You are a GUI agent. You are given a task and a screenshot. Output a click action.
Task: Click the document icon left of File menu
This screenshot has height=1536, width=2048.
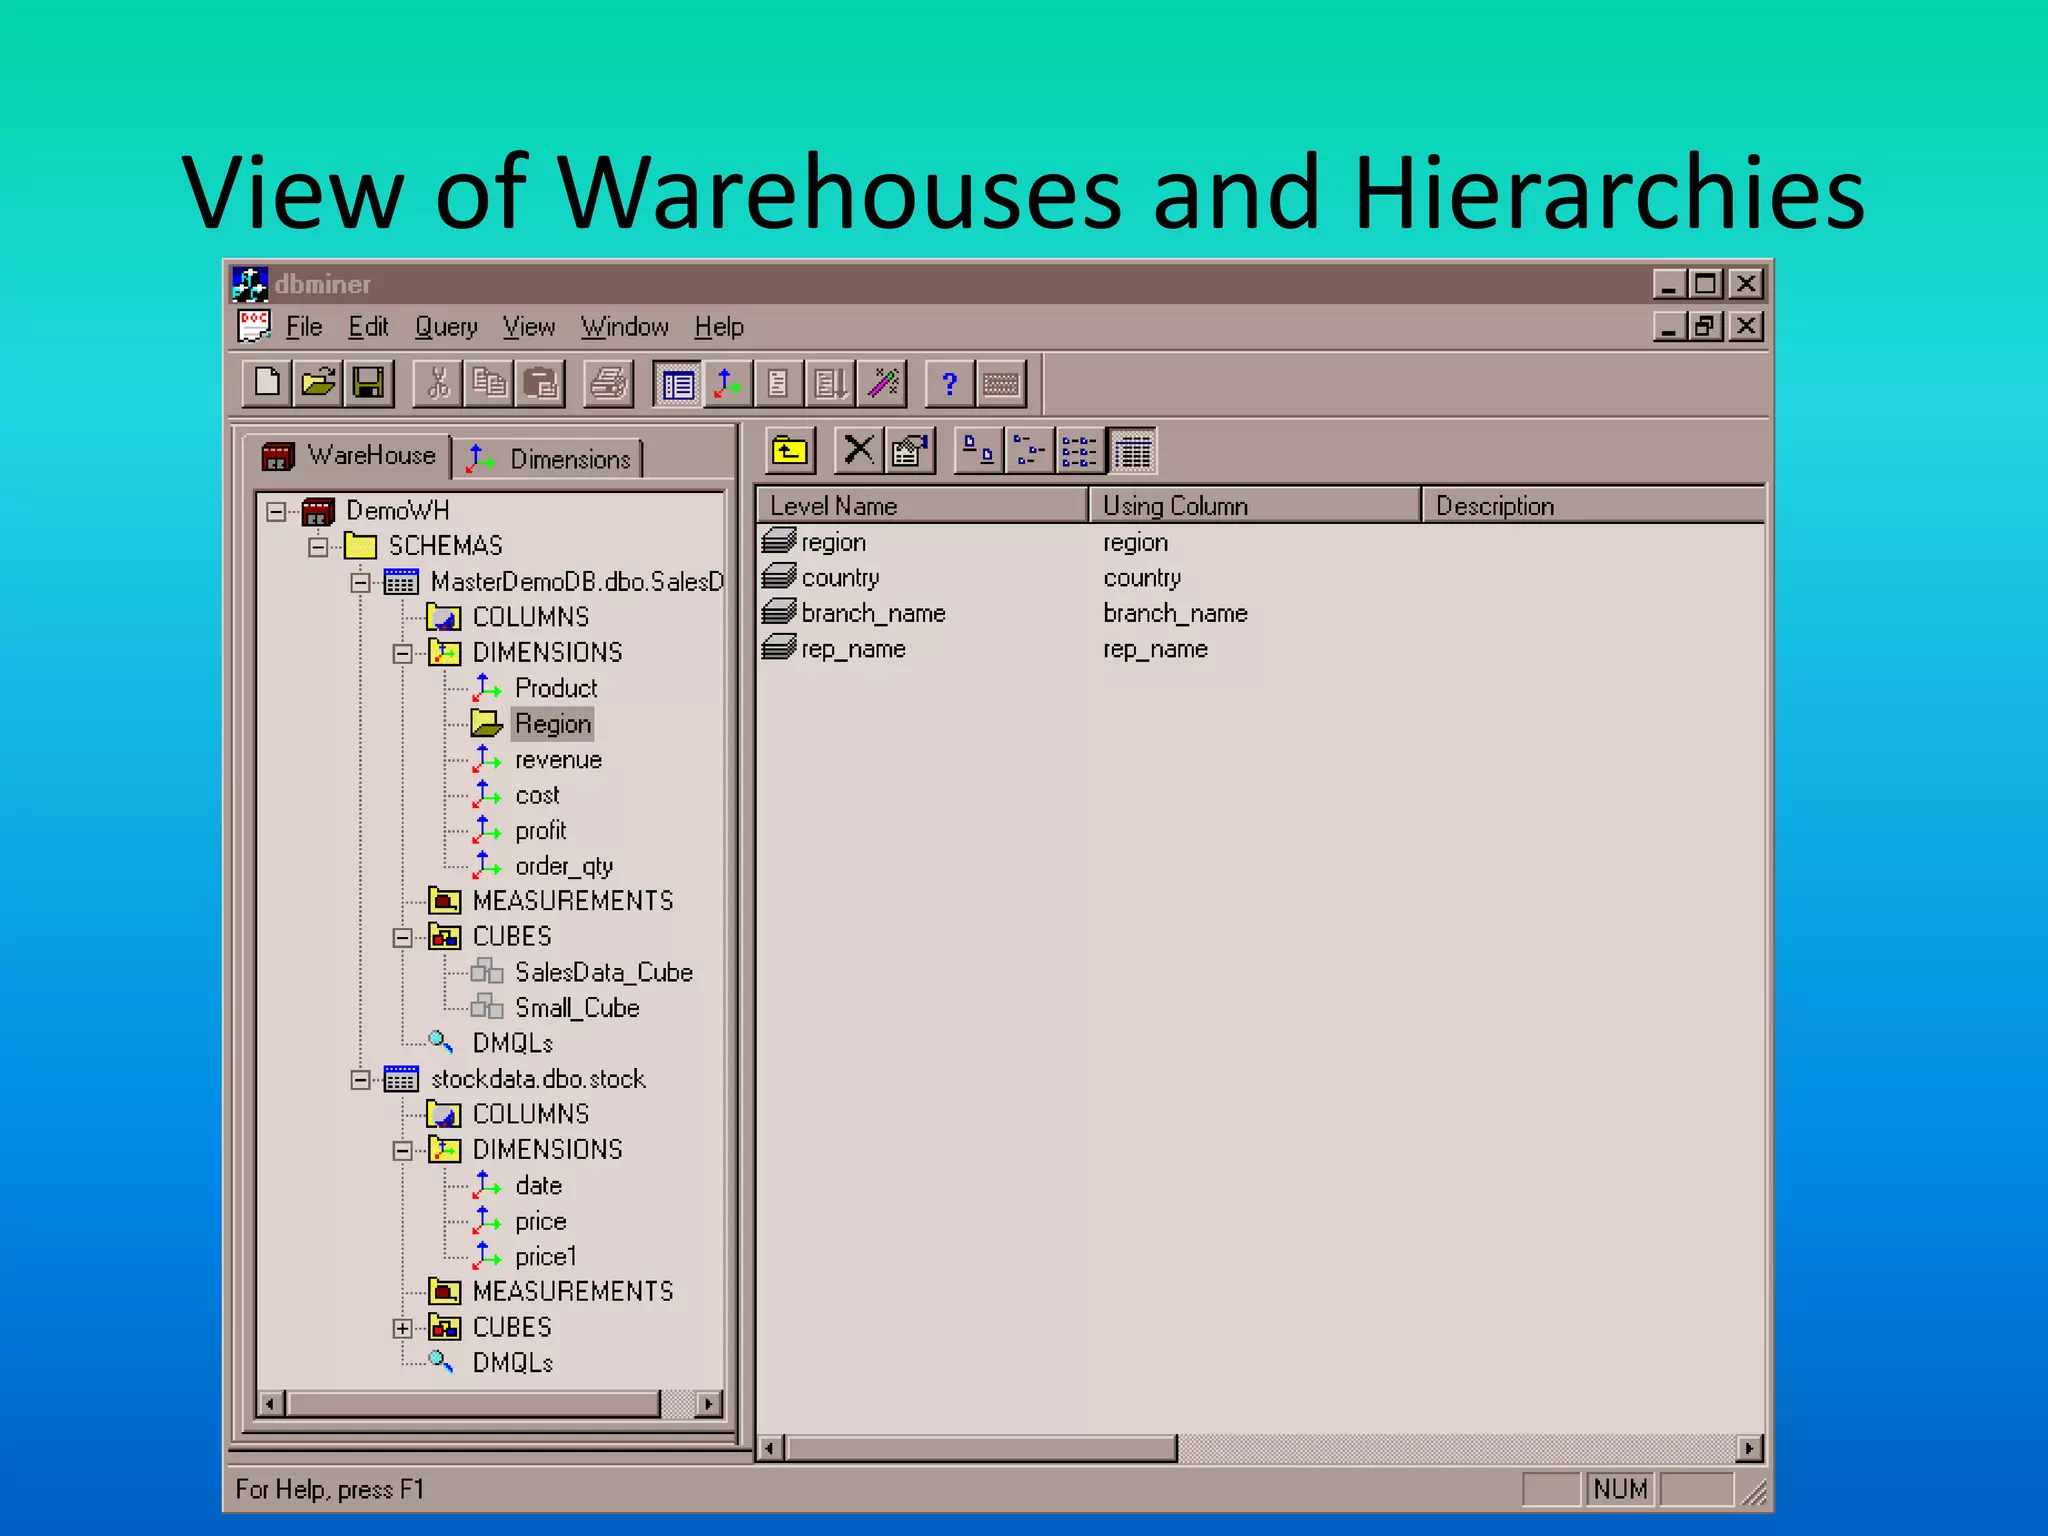pyautogui.click(x=254, y=326)
